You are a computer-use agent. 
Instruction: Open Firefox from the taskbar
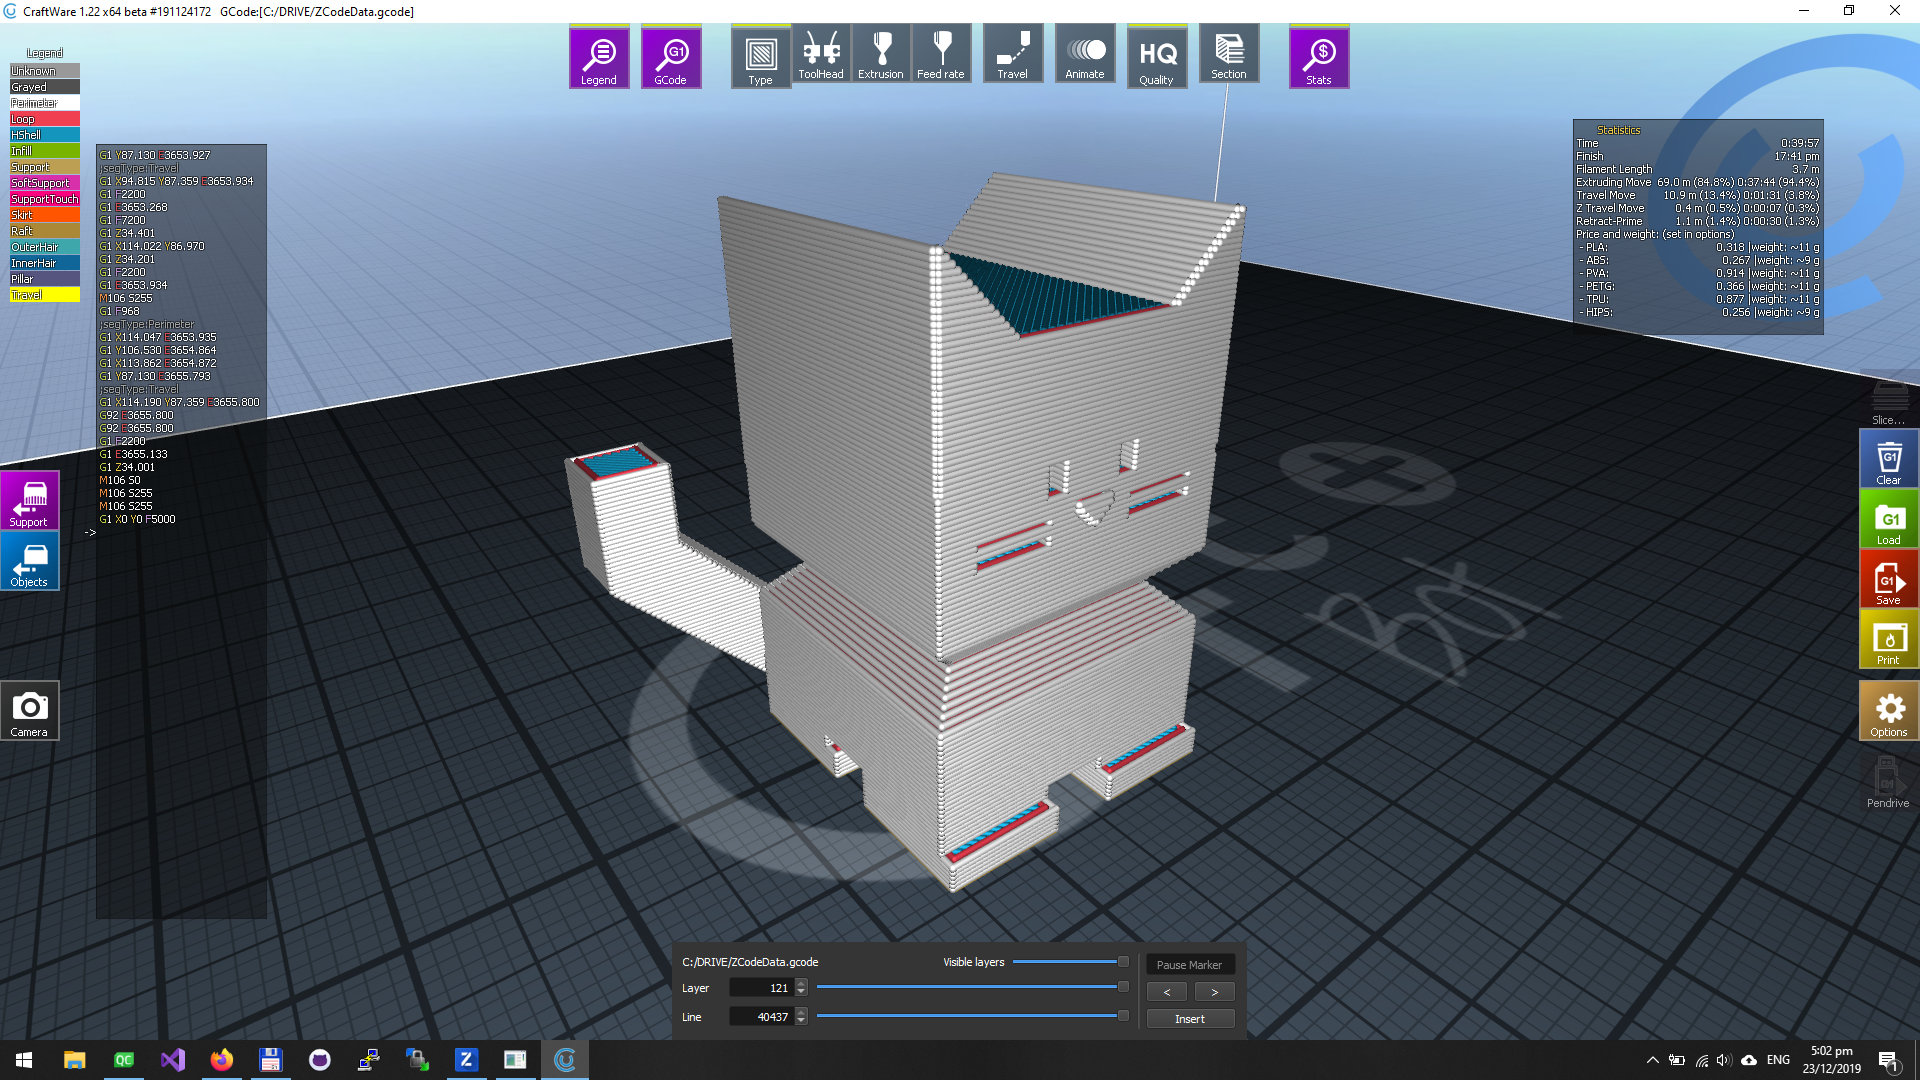[x=221, y=1060]
